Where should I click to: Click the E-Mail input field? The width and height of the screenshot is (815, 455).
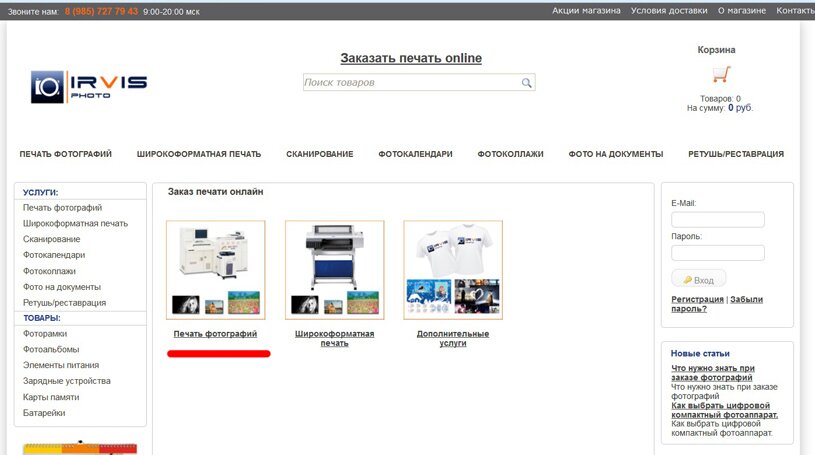(717, 220)
